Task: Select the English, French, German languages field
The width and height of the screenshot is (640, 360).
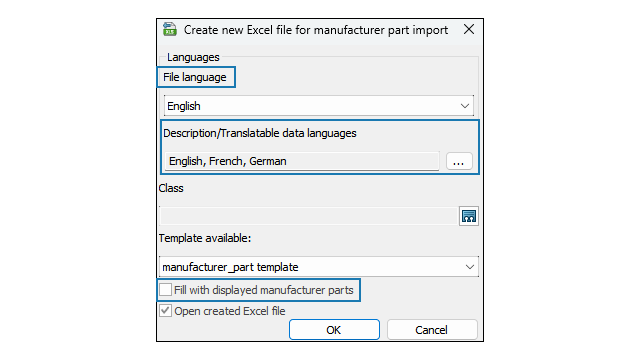Action: (x=302, y=161)
